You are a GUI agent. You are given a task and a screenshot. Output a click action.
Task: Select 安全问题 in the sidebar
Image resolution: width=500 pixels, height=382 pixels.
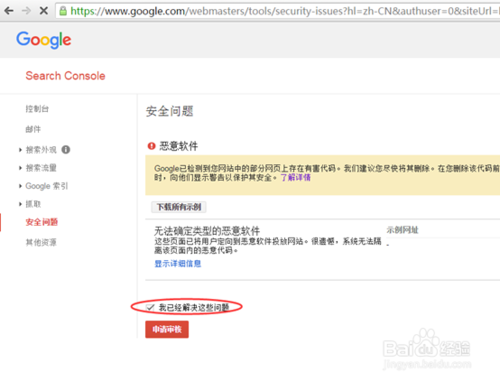tap(42, 222)
